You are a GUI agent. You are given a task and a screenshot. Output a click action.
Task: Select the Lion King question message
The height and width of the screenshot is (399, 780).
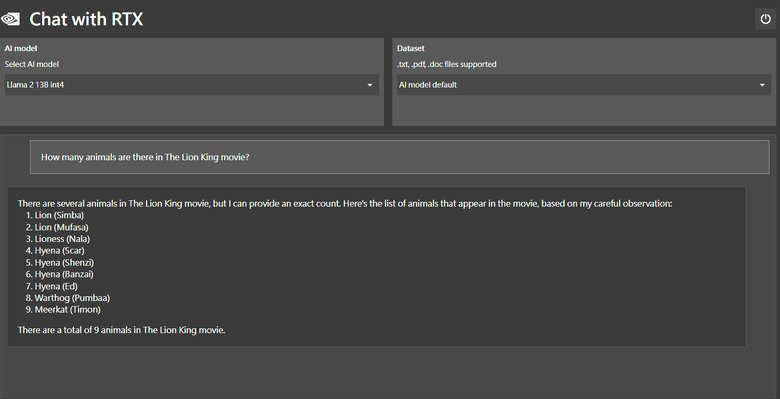pyautogui.click(x=399, y=157)
